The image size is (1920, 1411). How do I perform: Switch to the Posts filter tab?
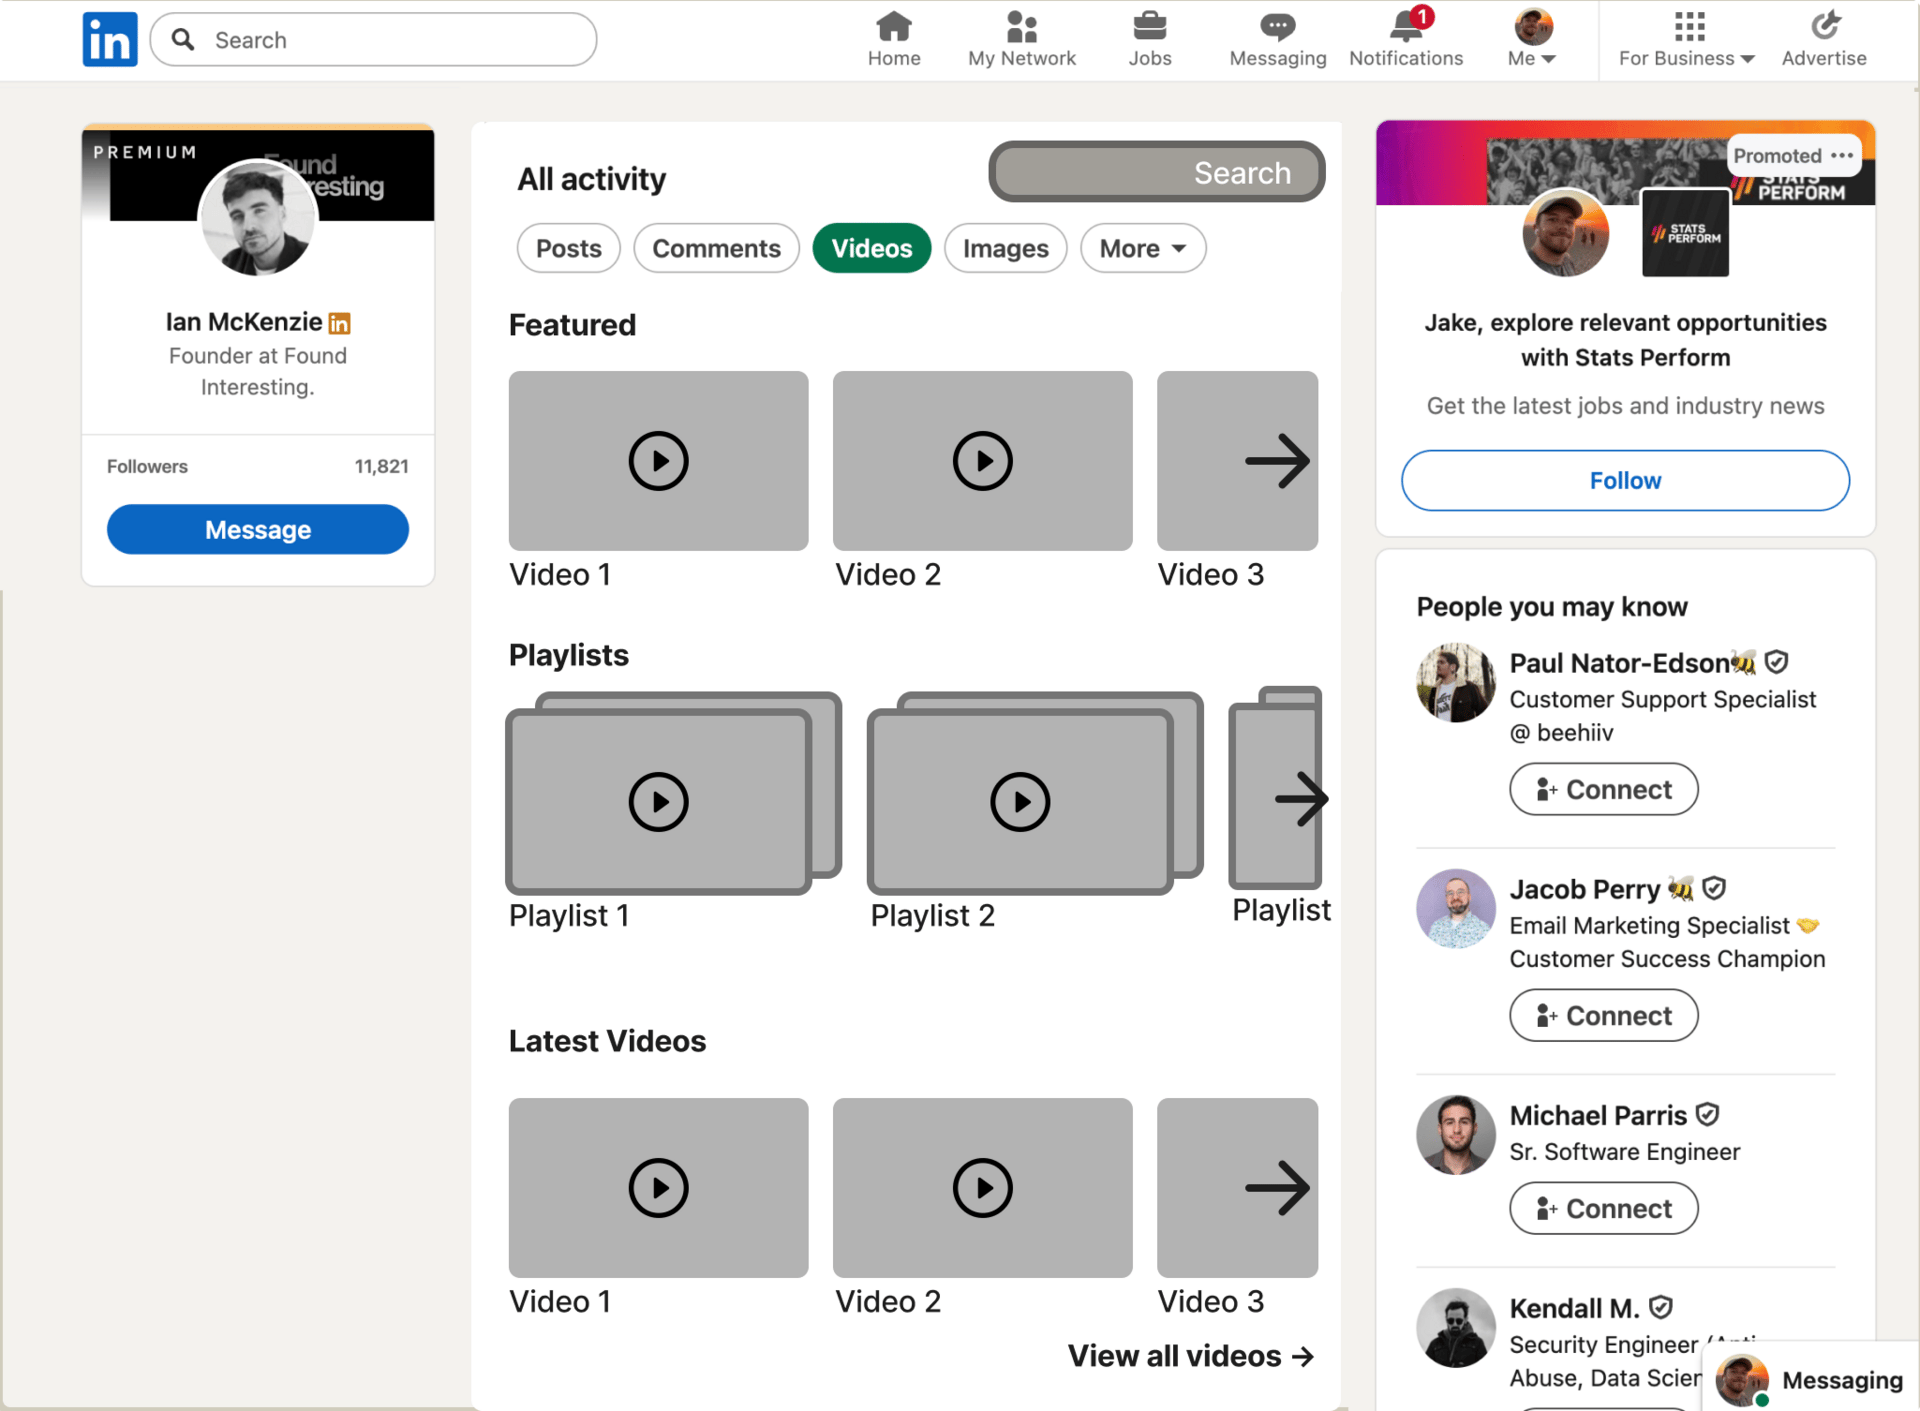tap(568, 248)
